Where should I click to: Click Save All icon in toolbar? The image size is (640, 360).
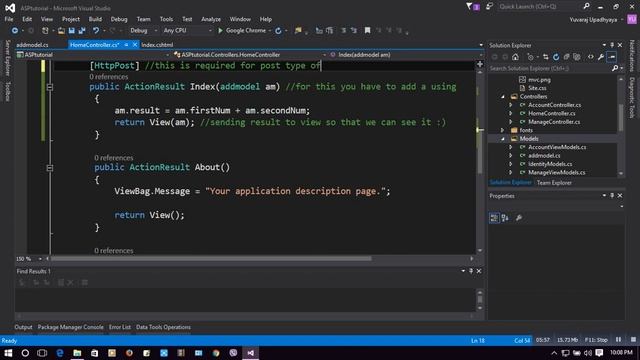coord(82,31)
